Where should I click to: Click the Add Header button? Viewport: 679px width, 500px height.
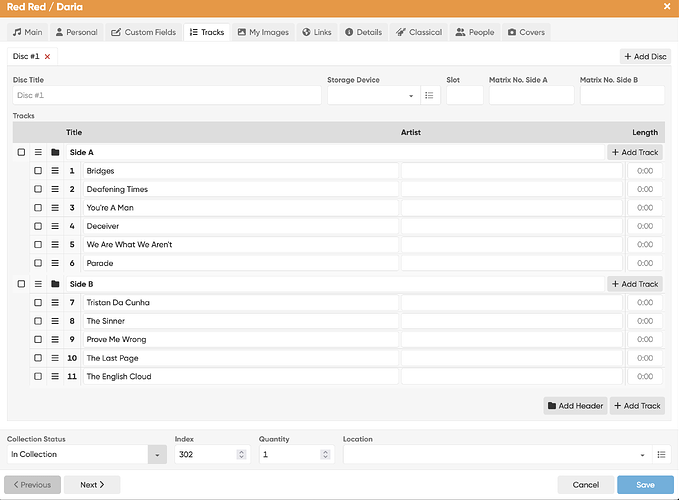click(x=576, y=406)
